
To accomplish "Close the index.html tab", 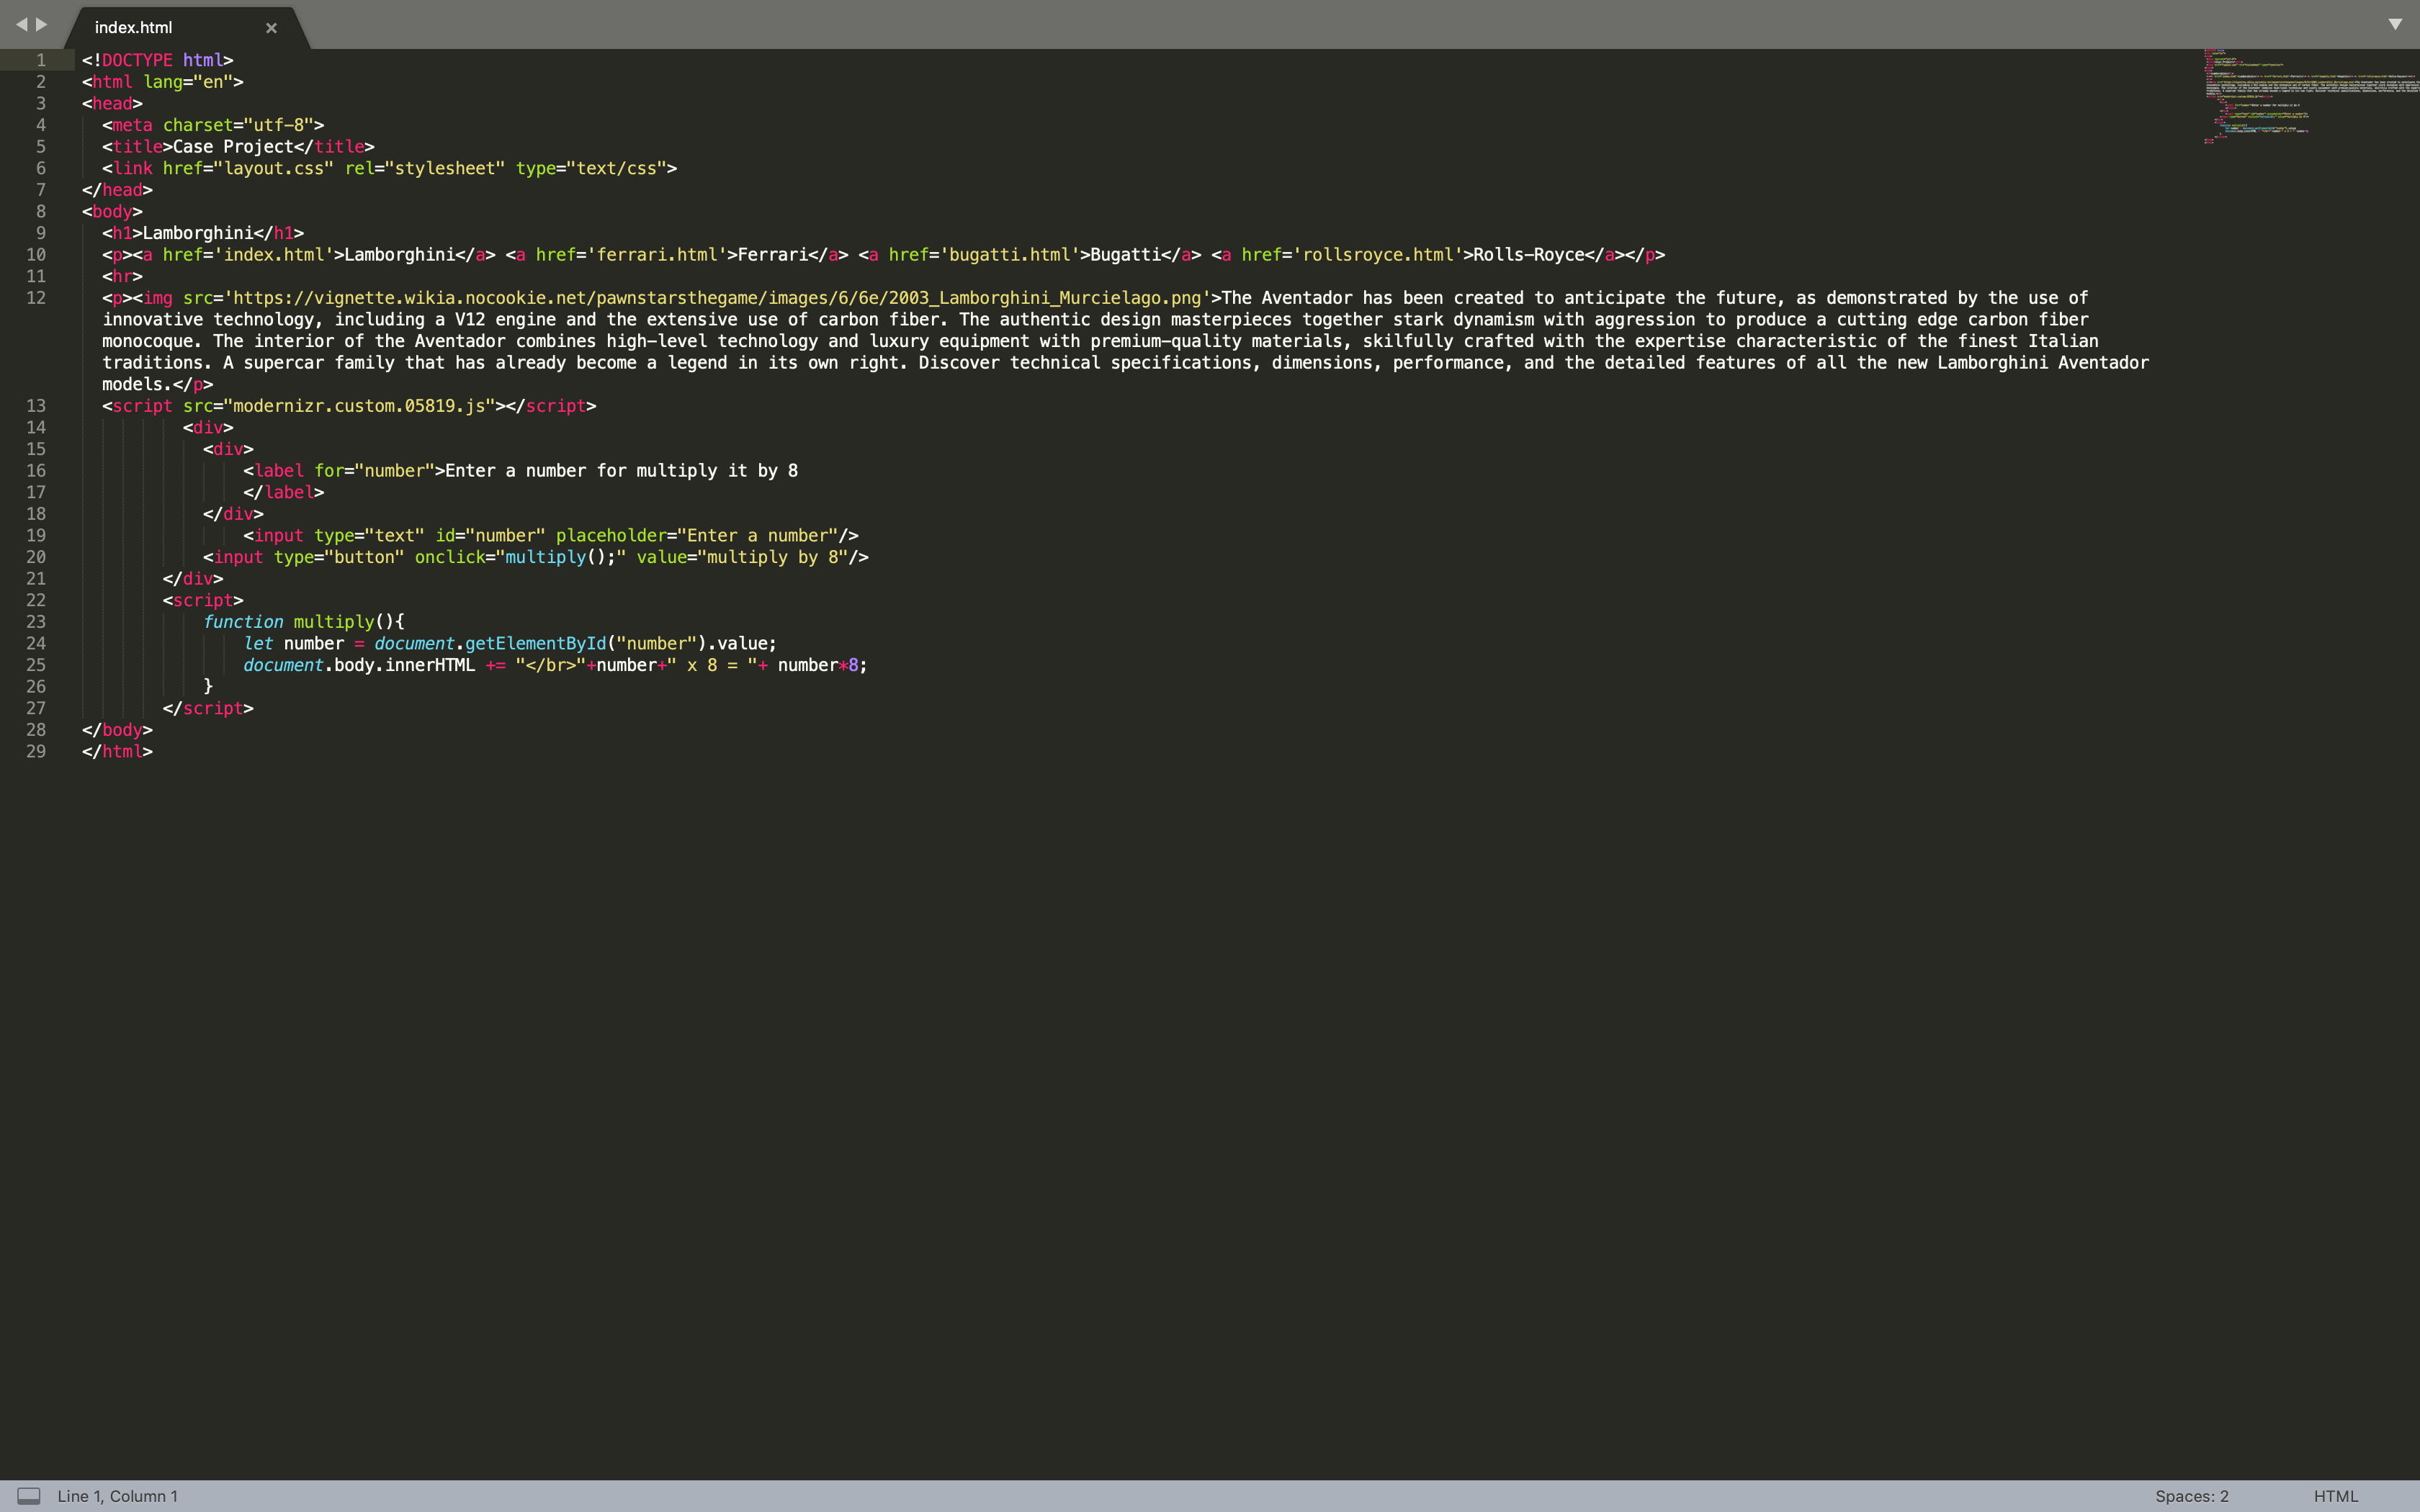I will 270,27.
